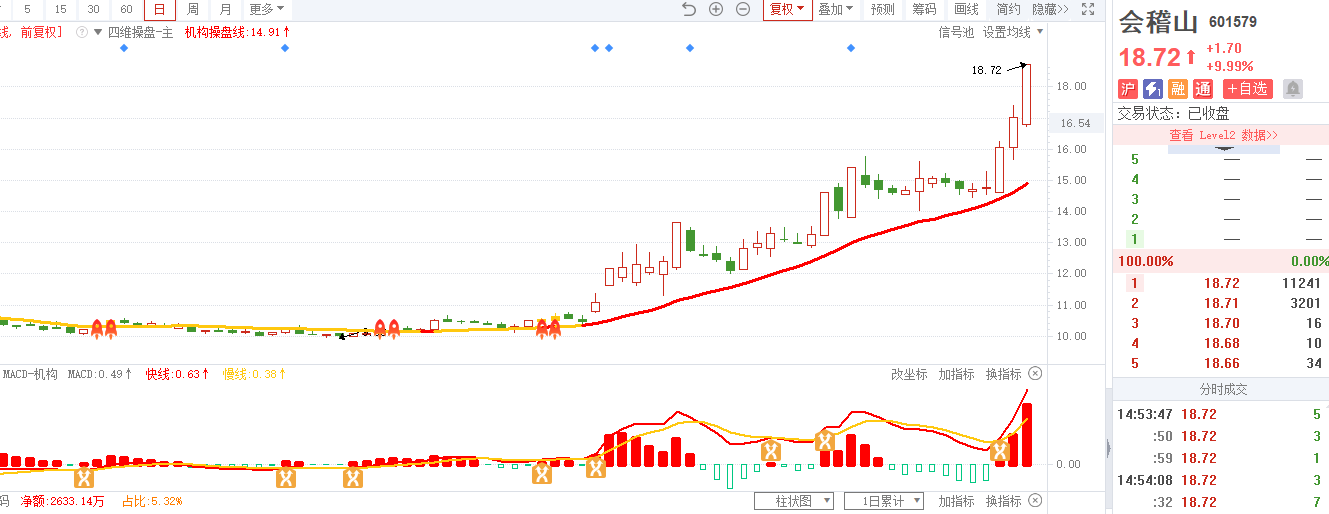This screenshot has height=514, width=1329.
Task: Click the 筹码 chip distribution button
Action: 925,9
